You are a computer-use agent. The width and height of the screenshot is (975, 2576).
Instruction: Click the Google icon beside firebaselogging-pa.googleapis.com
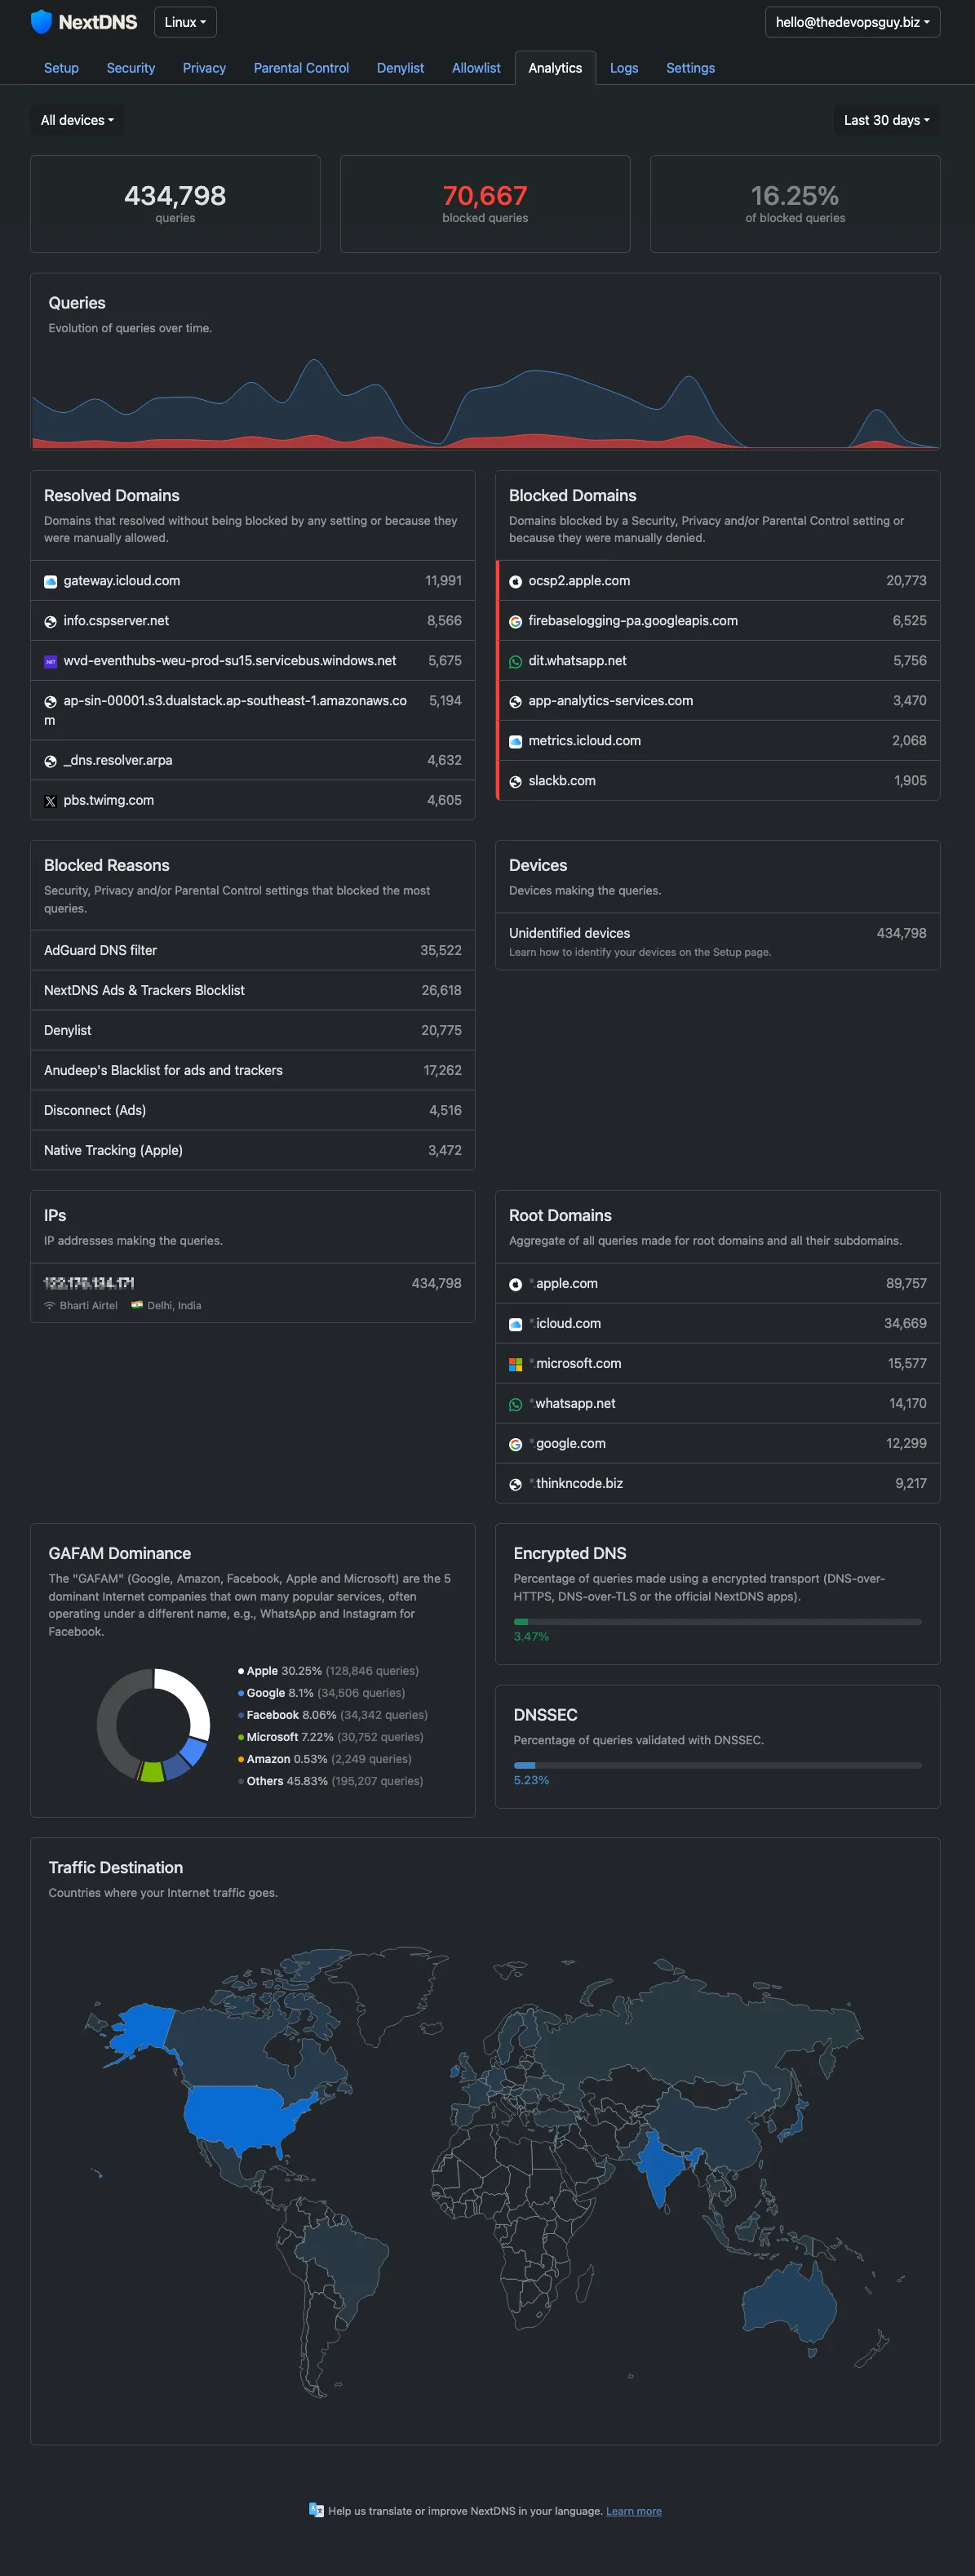(515, 622)
